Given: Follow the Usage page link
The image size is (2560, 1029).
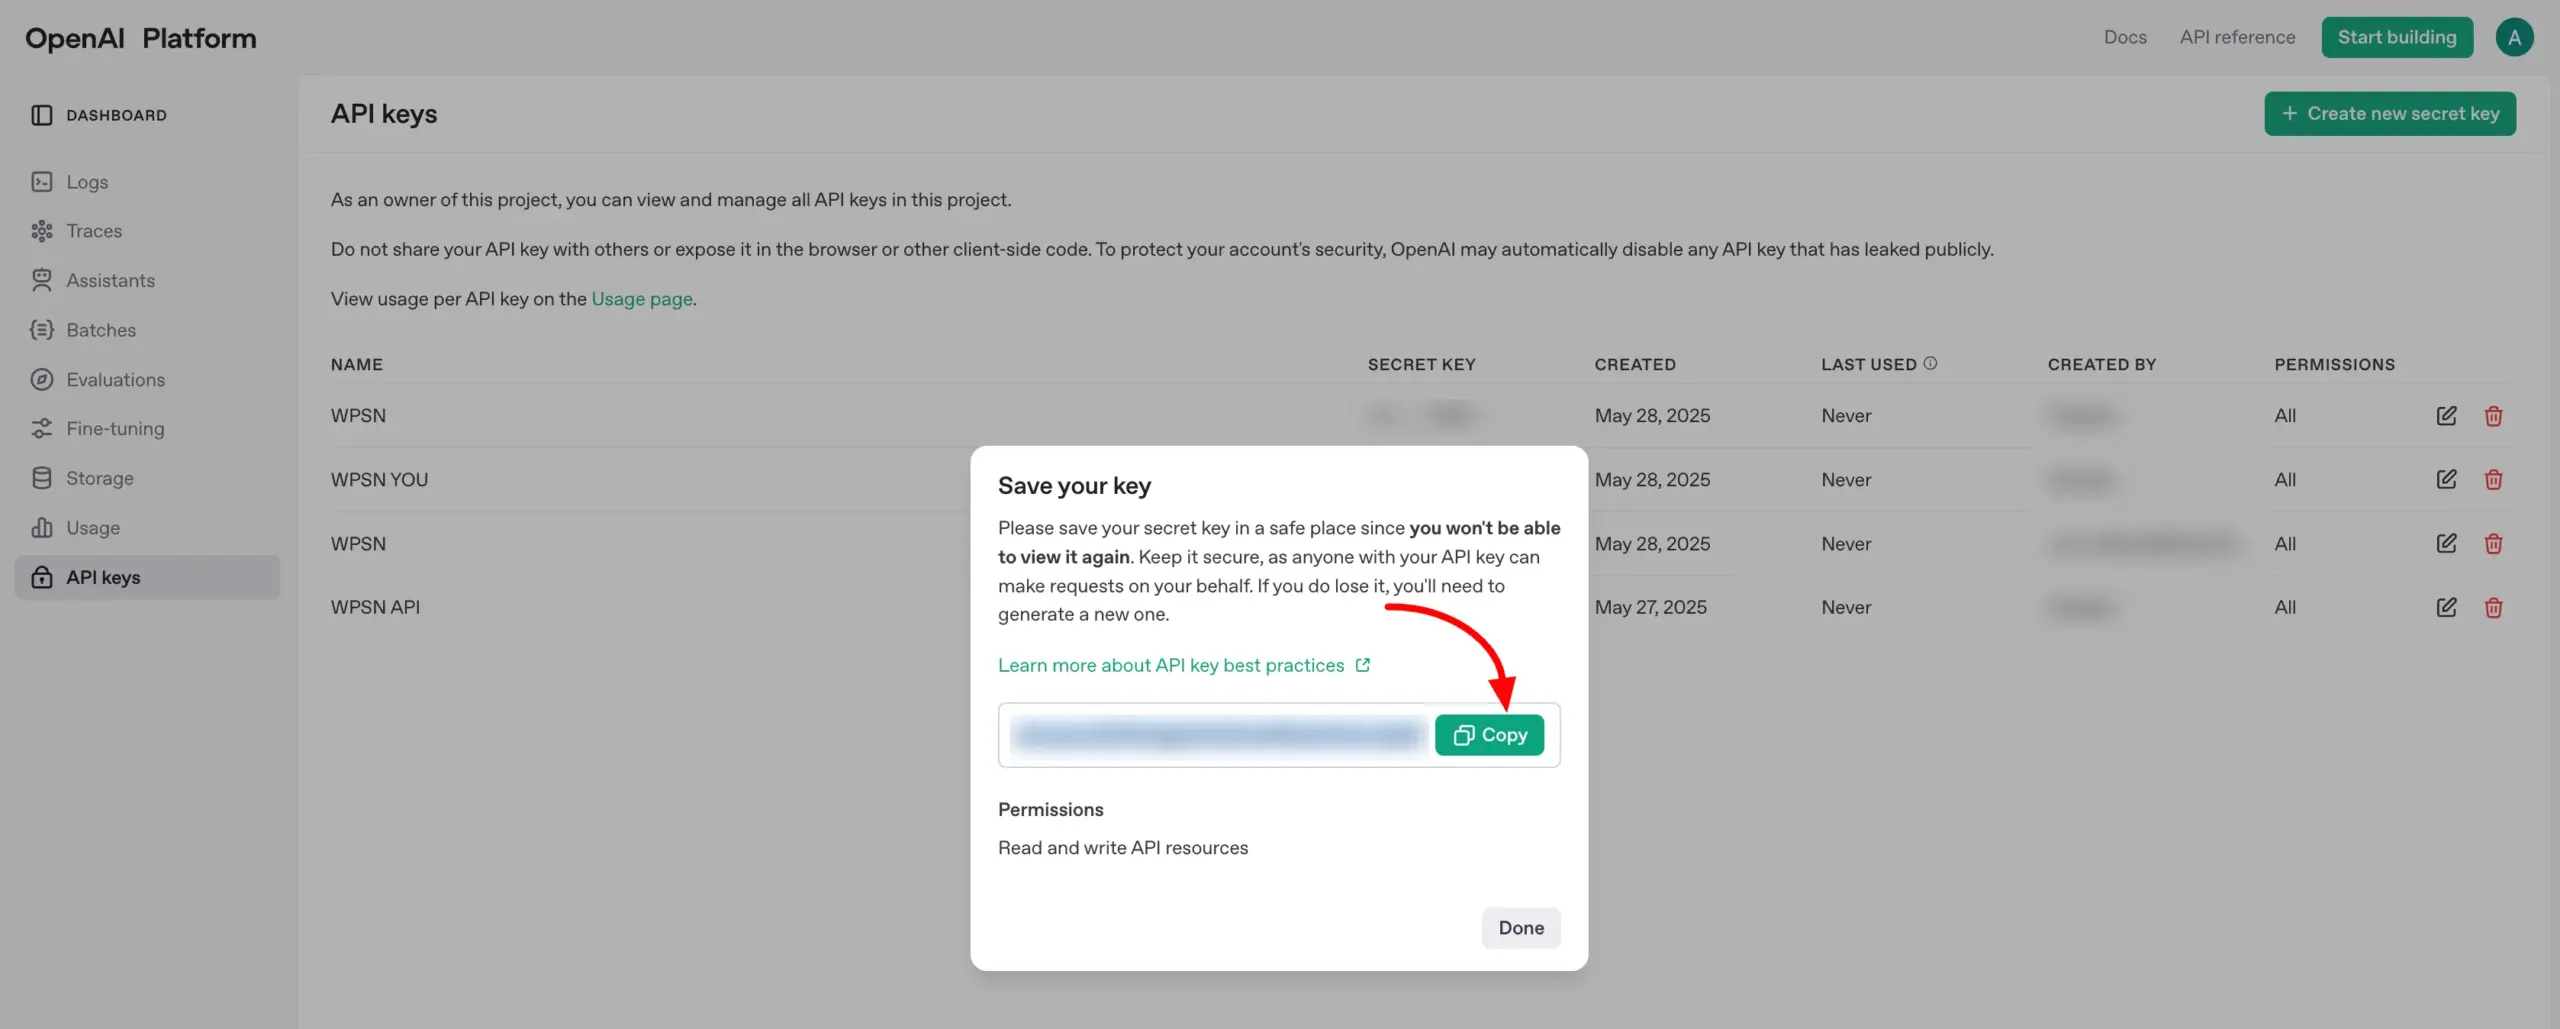Looking at the screenshot, I should point(642,299).
